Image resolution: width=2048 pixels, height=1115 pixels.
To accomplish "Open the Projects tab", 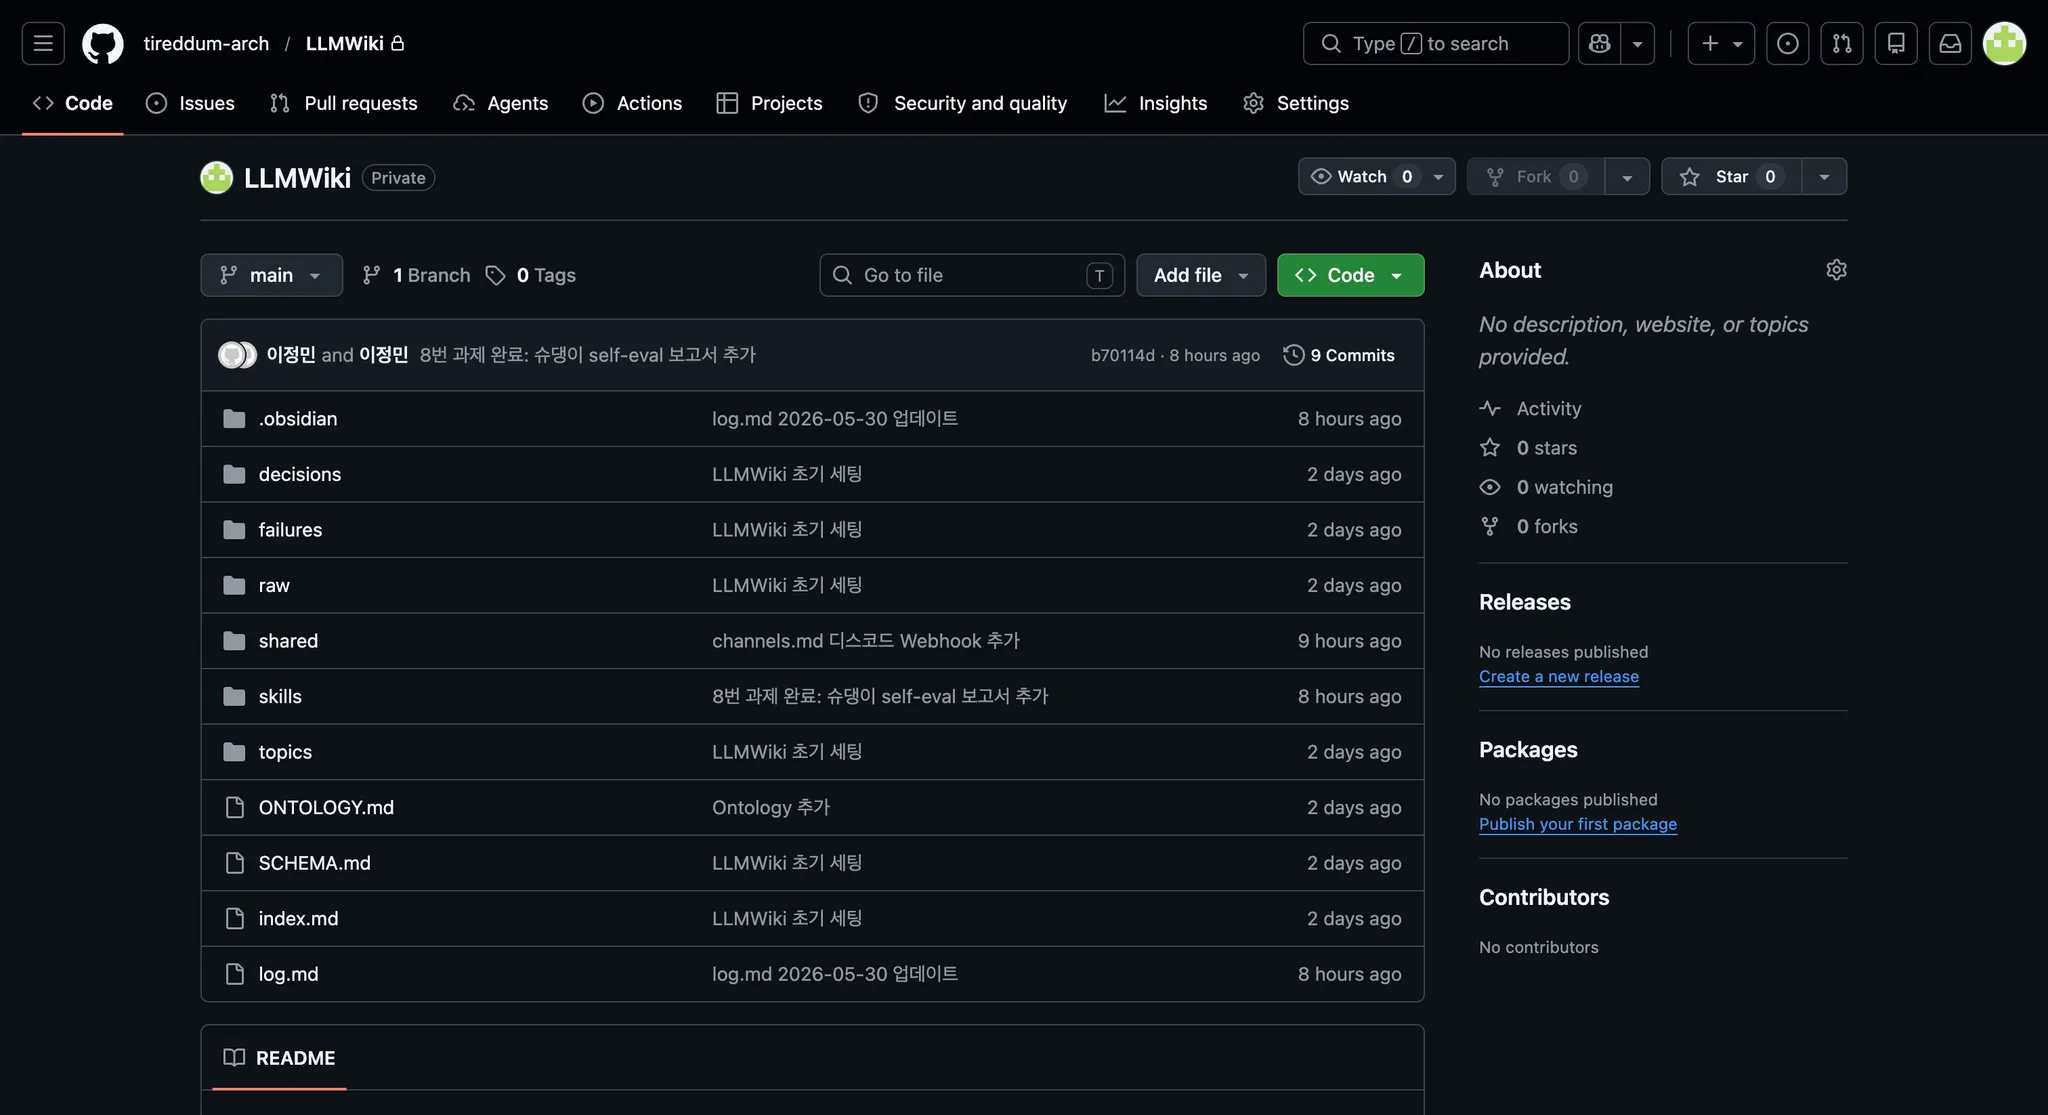I will pyautogui.click(x=769, y=103).
